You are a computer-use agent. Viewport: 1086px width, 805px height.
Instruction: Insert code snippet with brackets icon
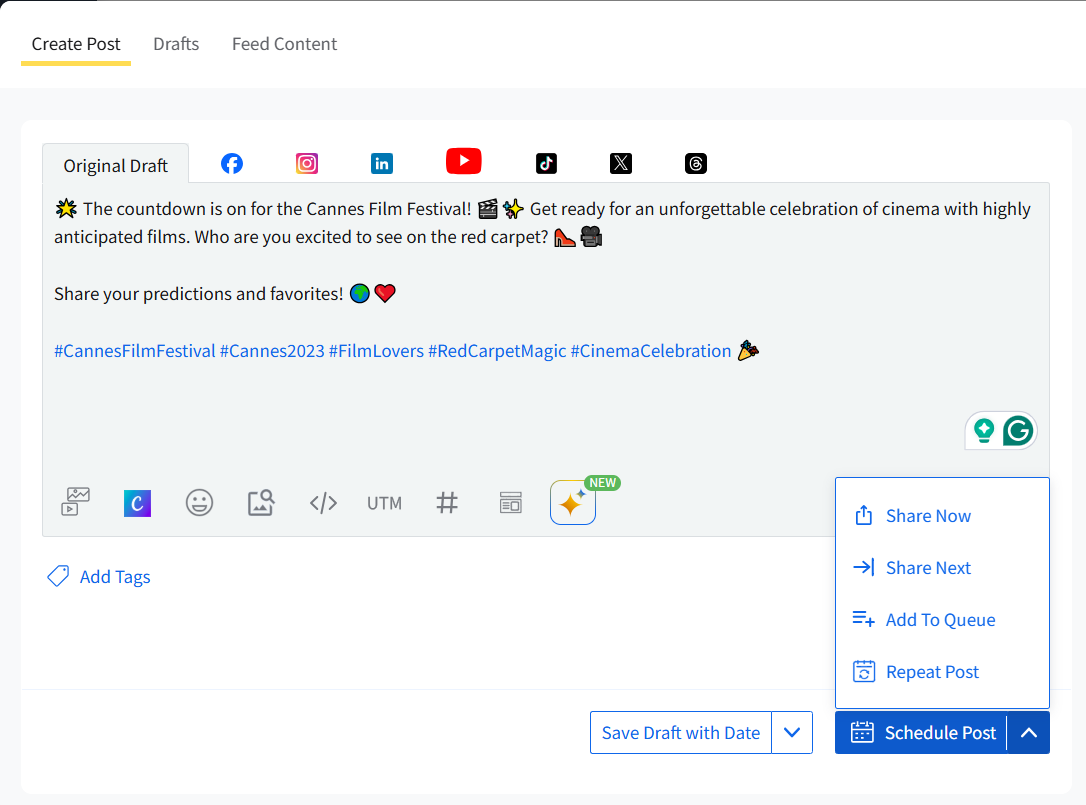pyautogui.click(x=323, y=503)
